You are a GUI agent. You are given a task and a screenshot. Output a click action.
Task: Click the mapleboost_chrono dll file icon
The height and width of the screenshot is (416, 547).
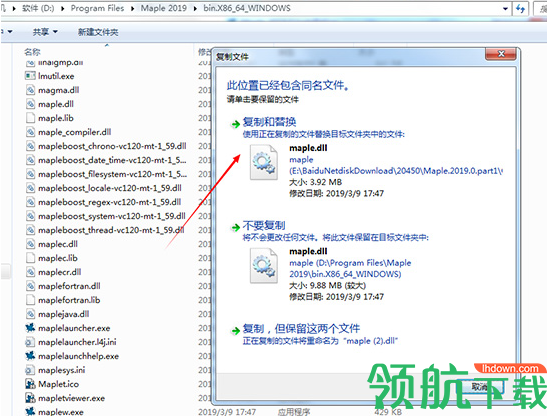click(x=30, y=146)
